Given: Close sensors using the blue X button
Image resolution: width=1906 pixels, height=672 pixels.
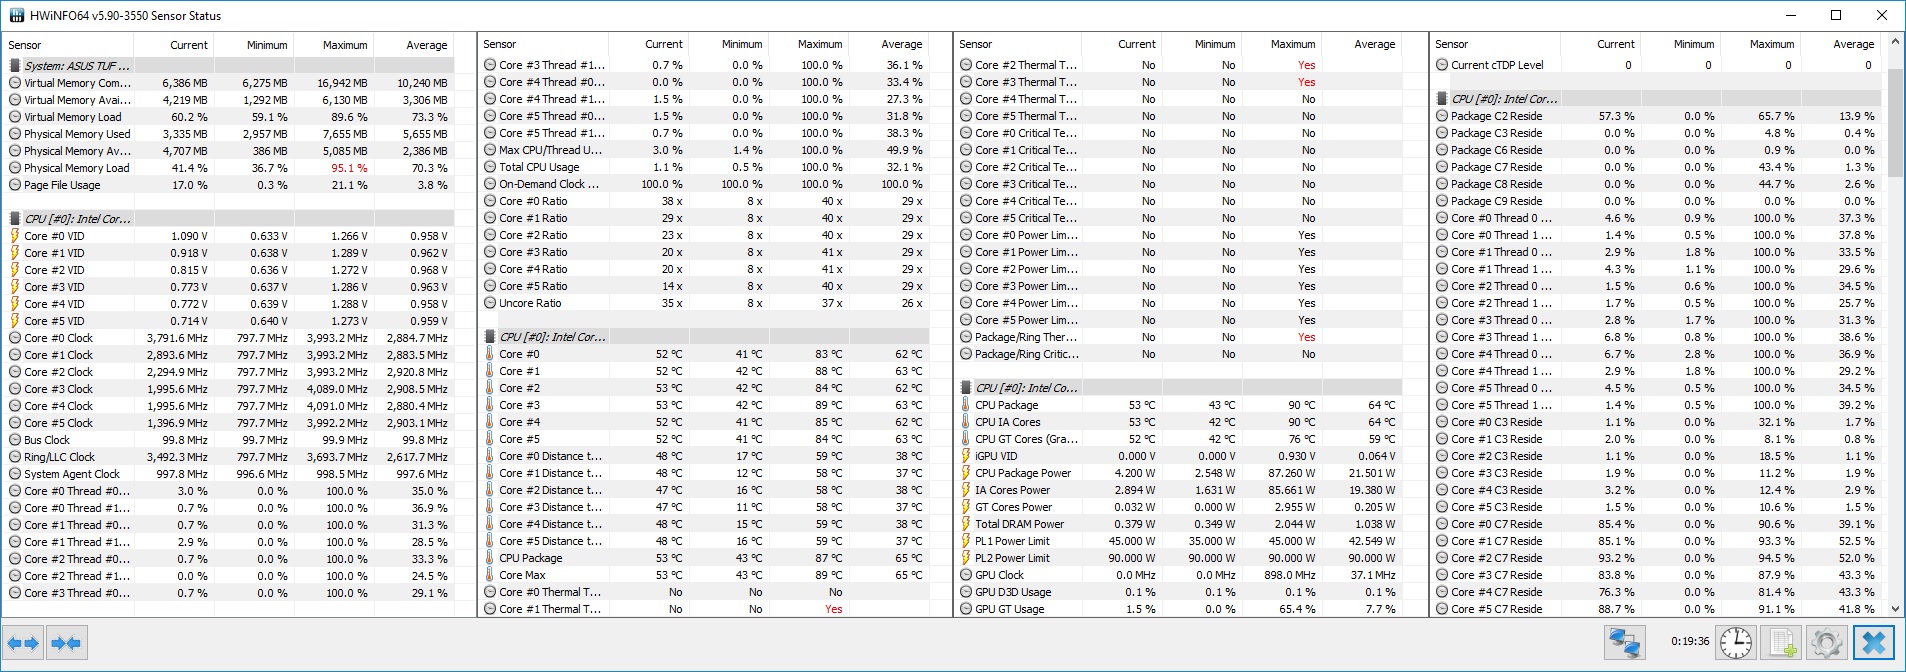Looking at the screenshot, I should coord(1874,642).
